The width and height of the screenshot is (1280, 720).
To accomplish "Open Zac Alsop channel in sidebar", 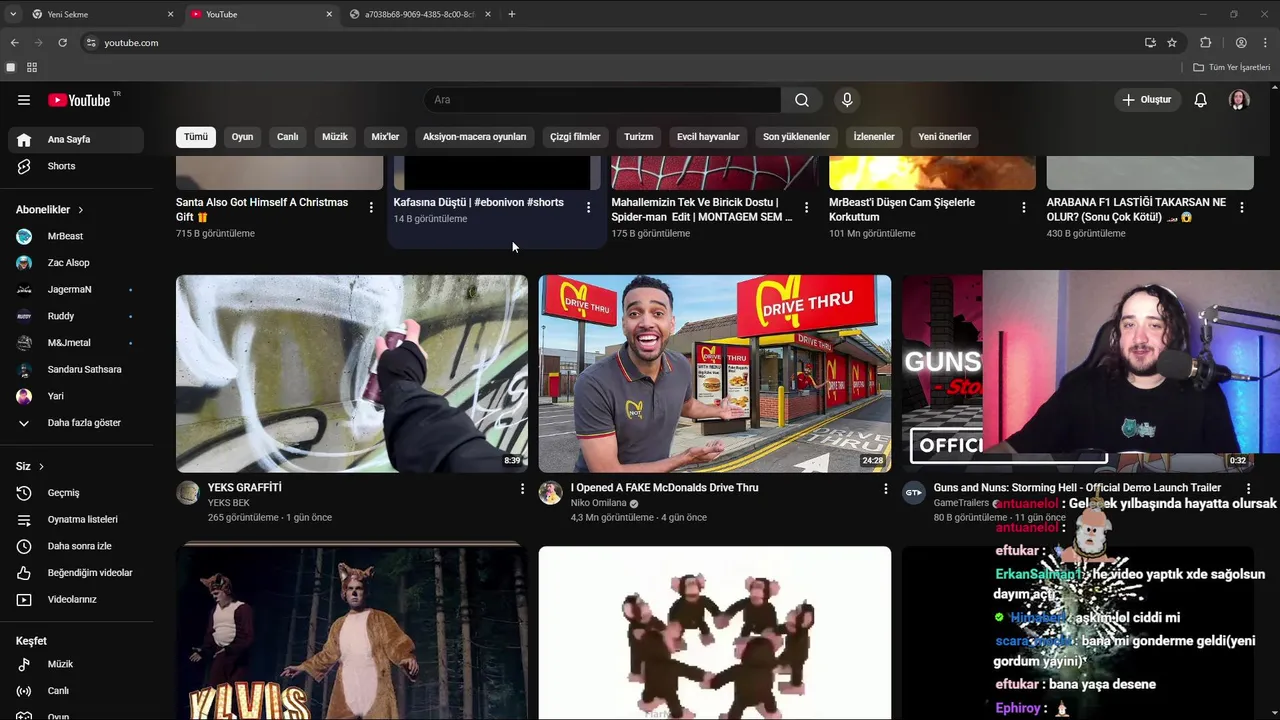I will [76, 263].
